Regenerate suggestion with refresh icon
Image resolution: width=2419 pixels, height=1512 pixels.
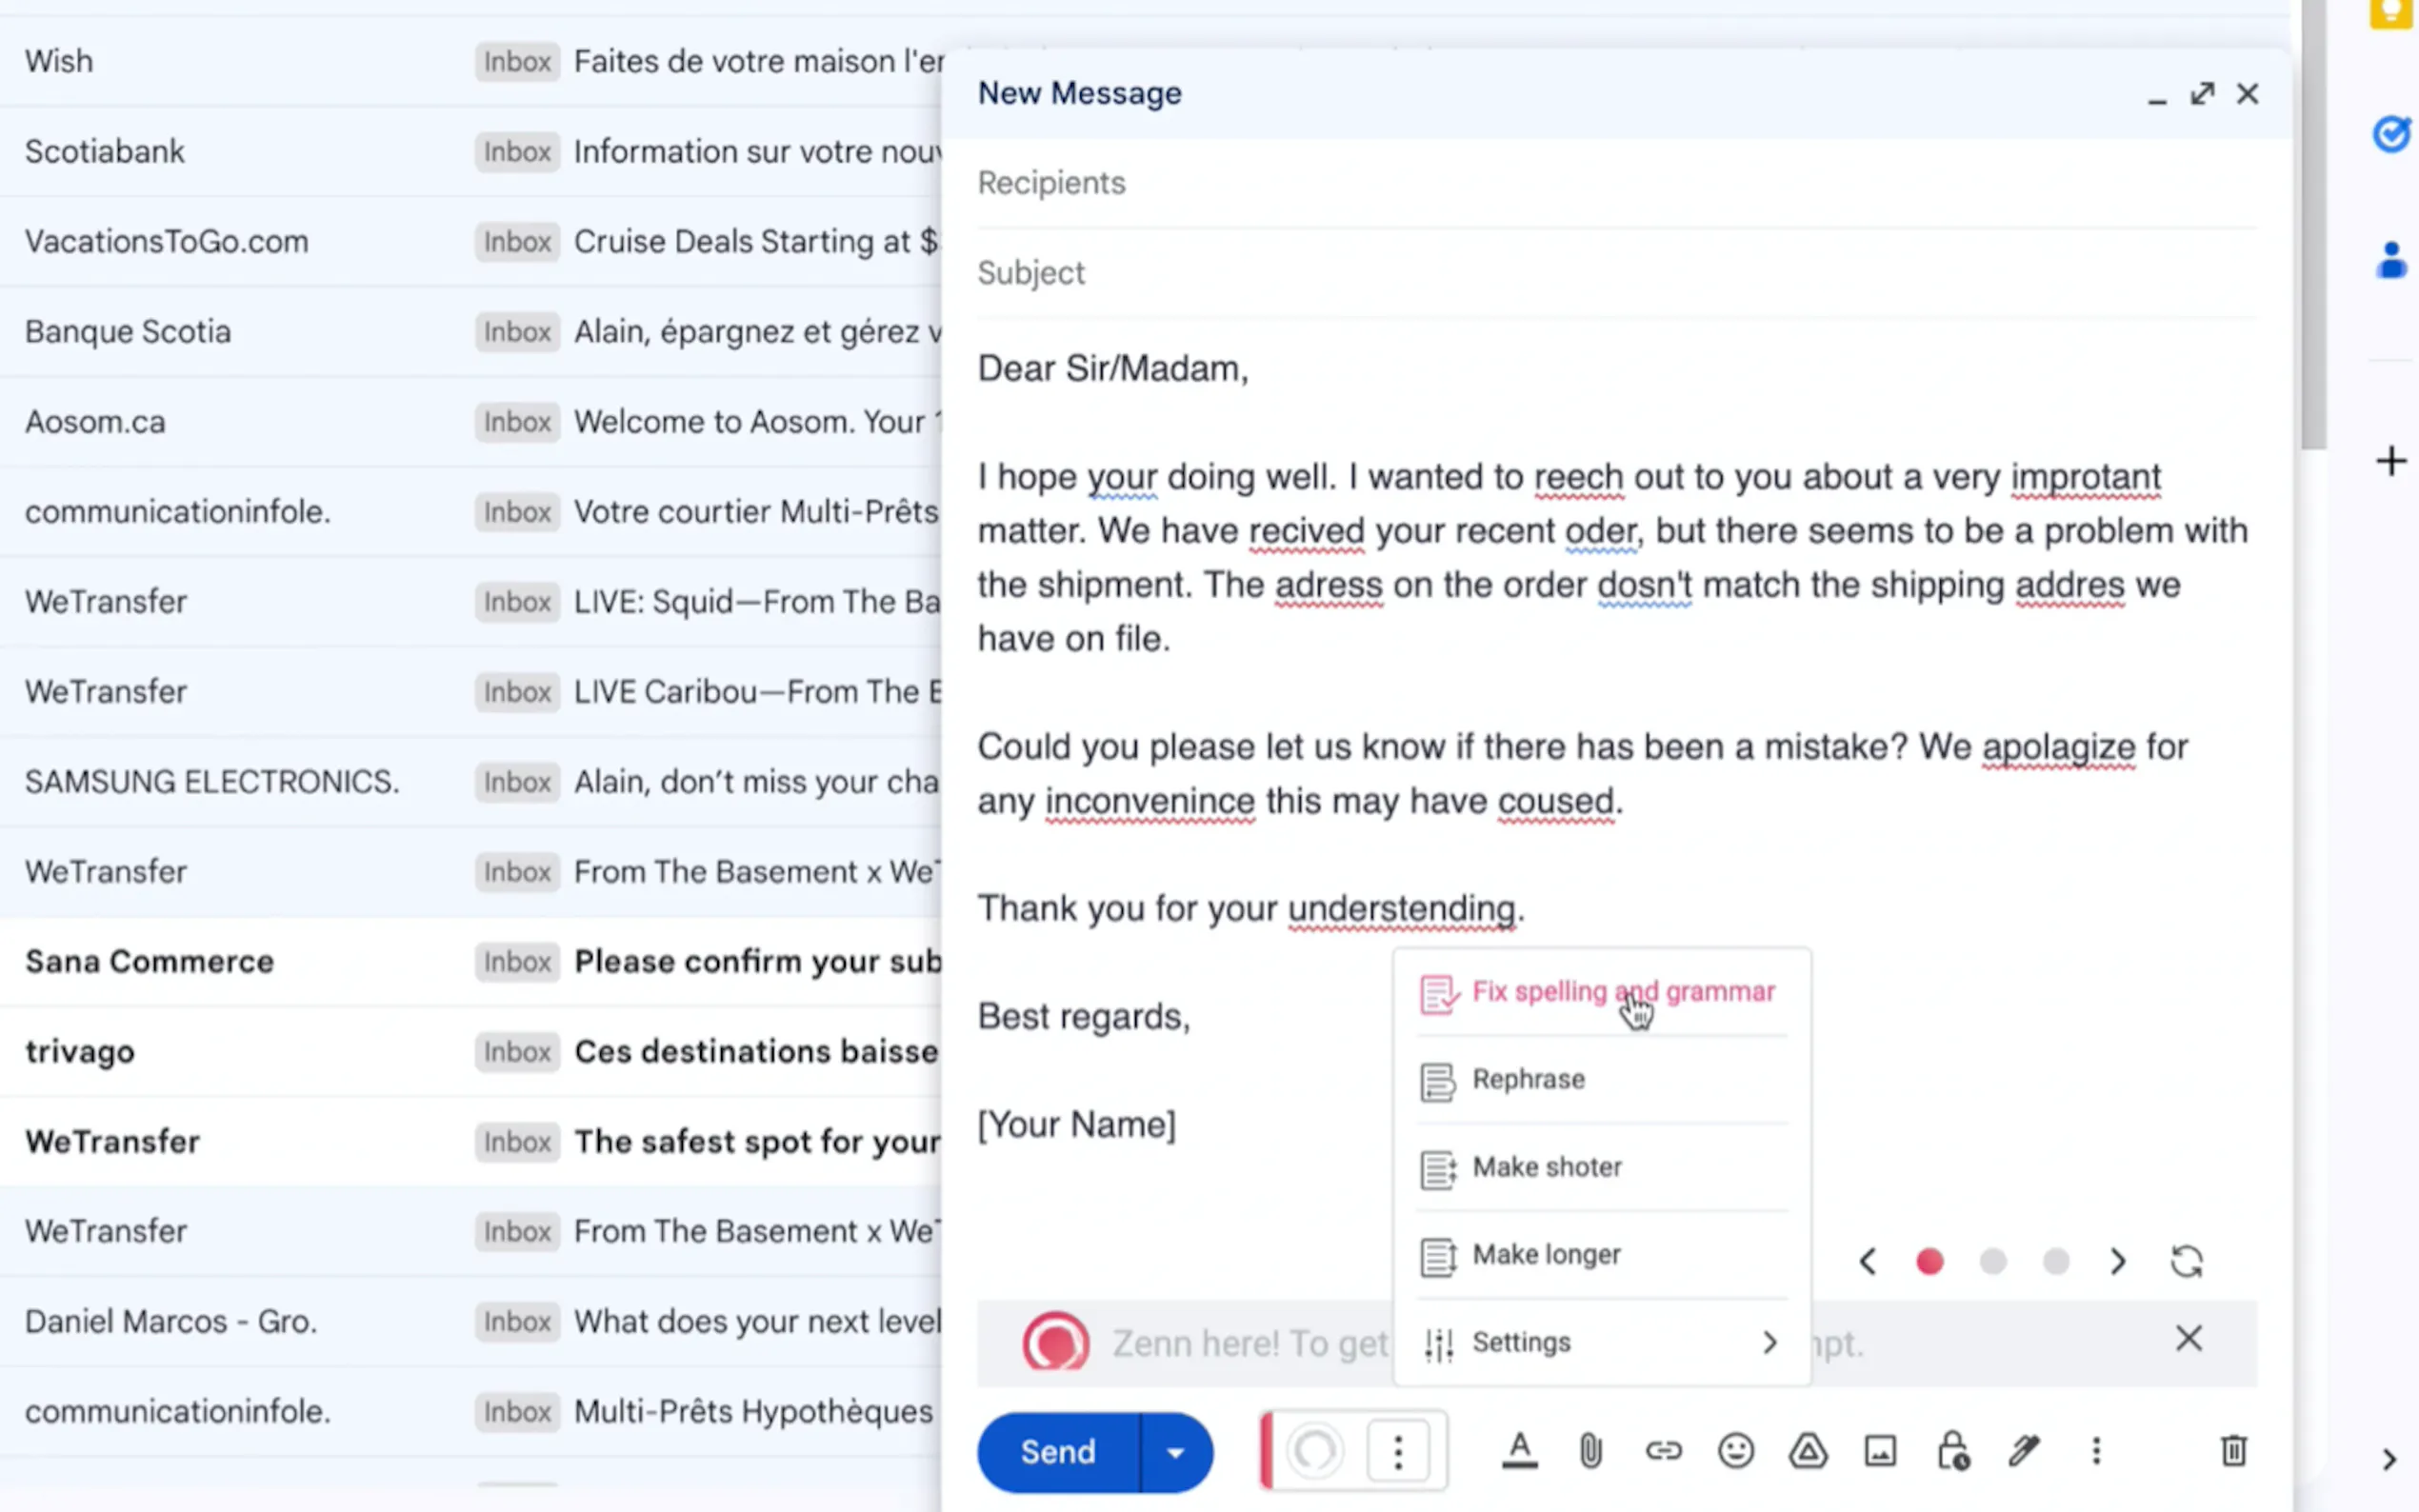point(2187,1262)
